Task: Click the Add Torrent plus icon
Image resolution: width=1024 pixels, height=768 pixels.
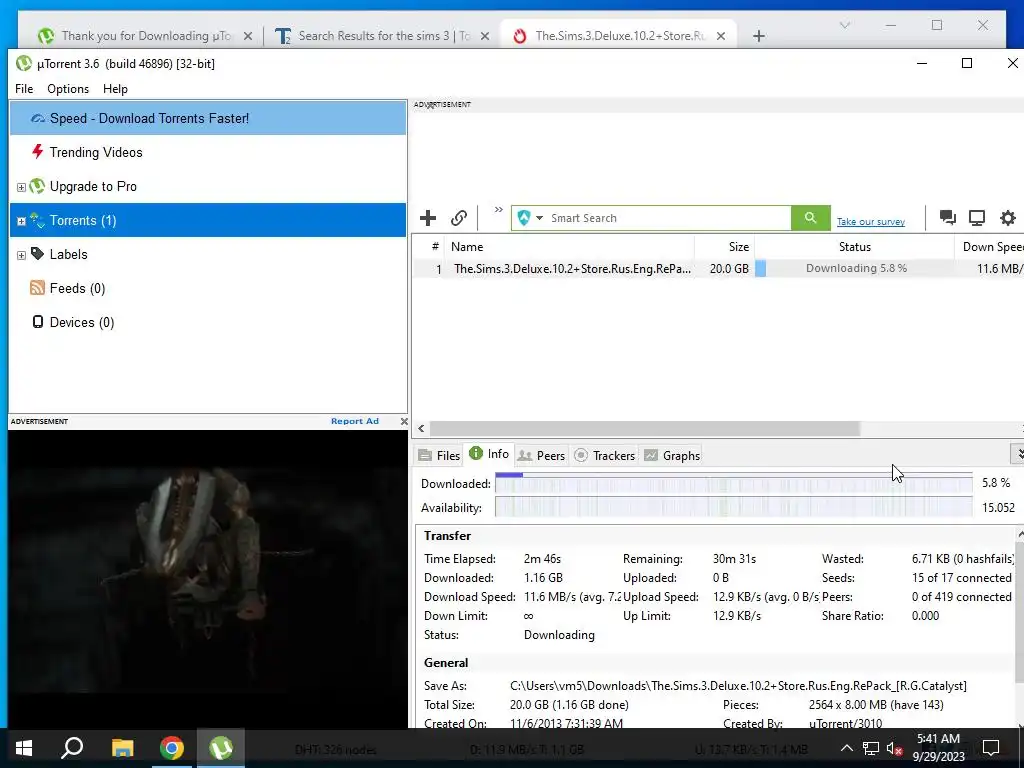Action: 428,218
